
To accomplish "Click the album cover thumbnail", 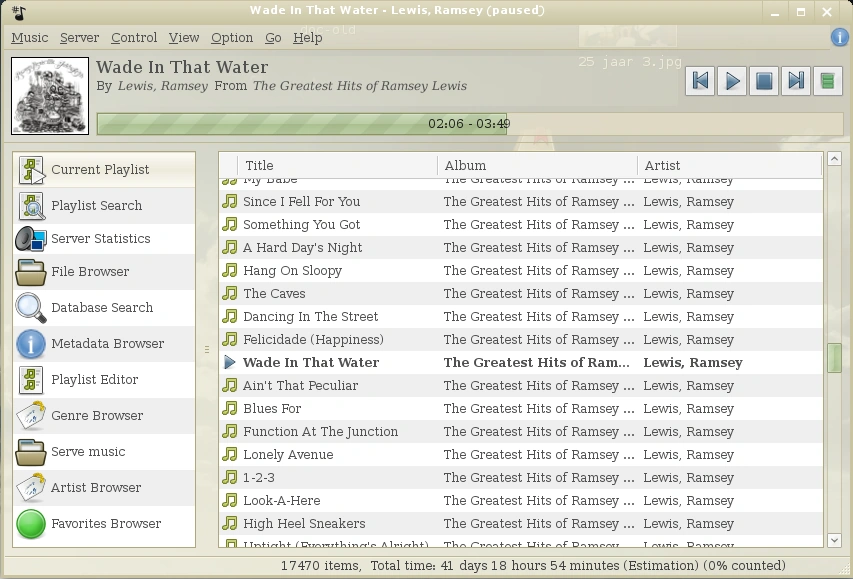I will 49,96.
